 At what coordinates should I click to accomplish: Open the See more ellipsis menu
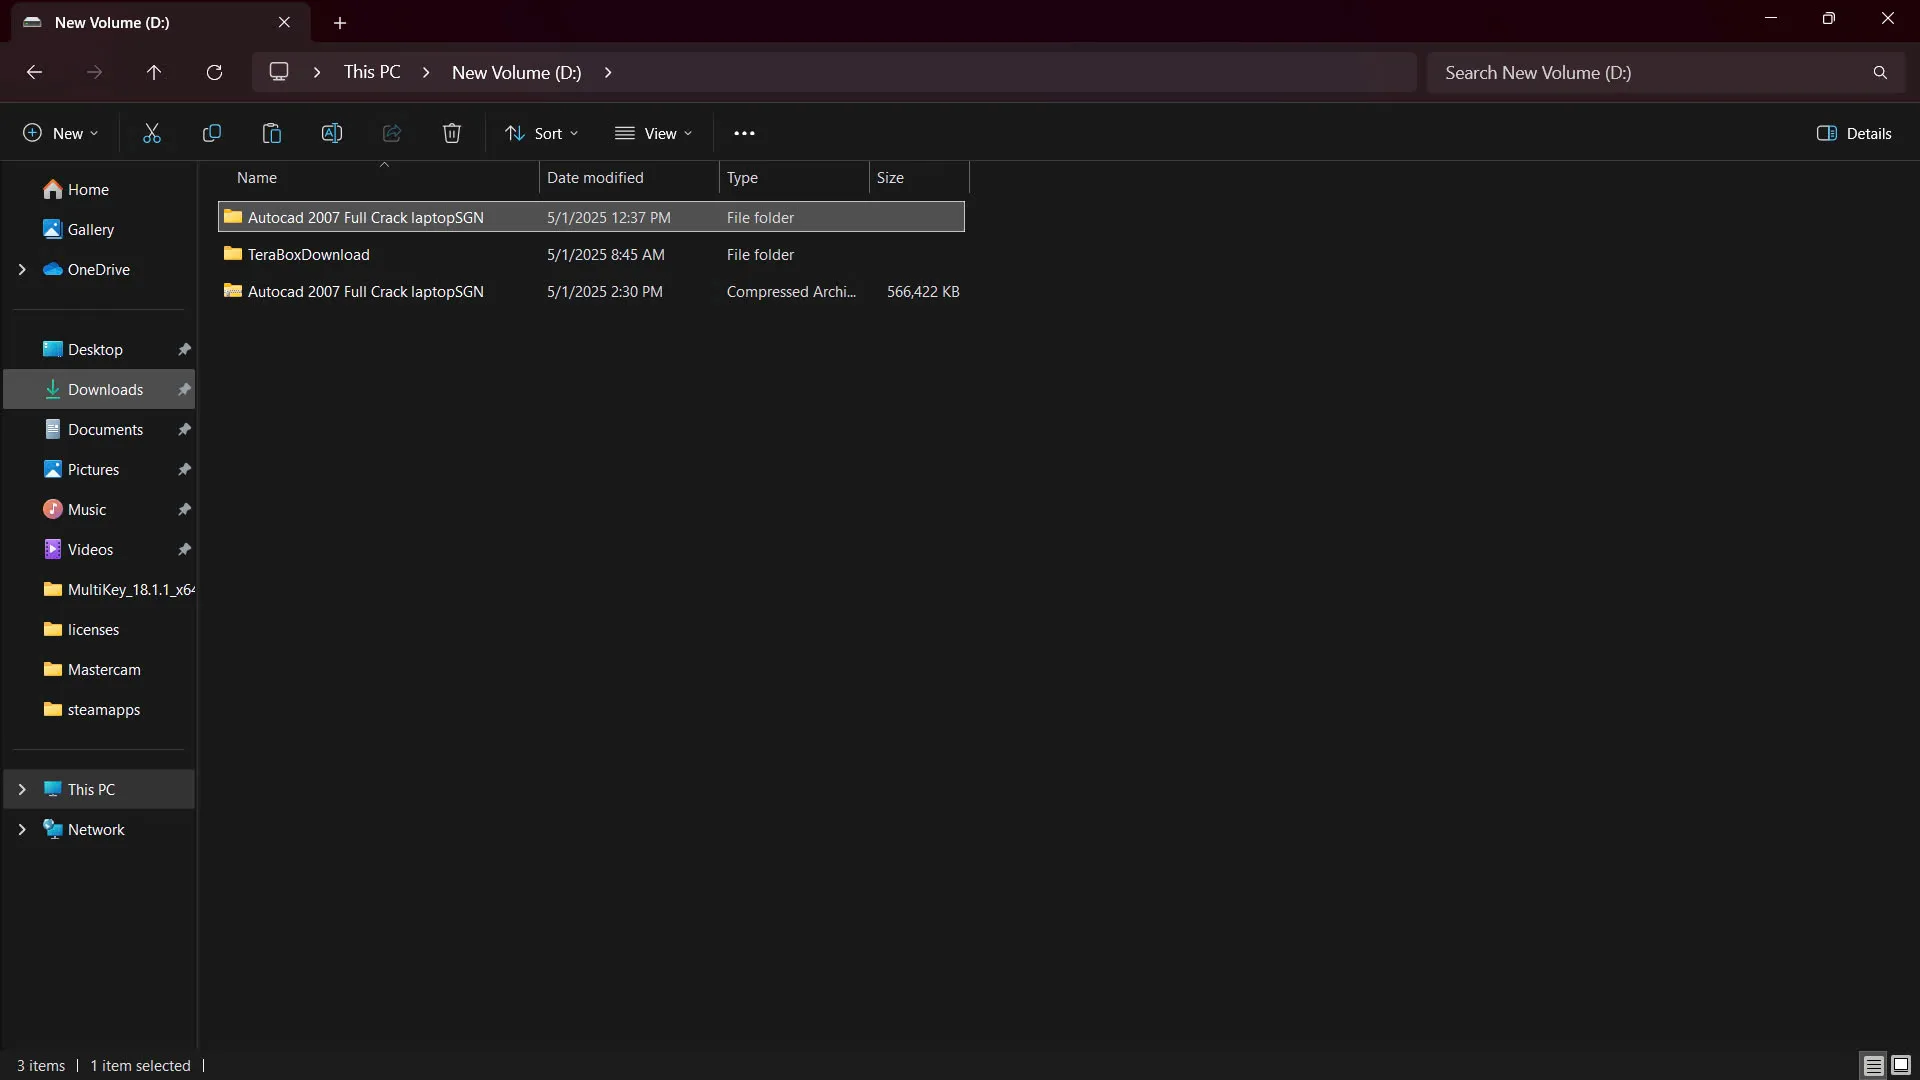coord(744,133)
